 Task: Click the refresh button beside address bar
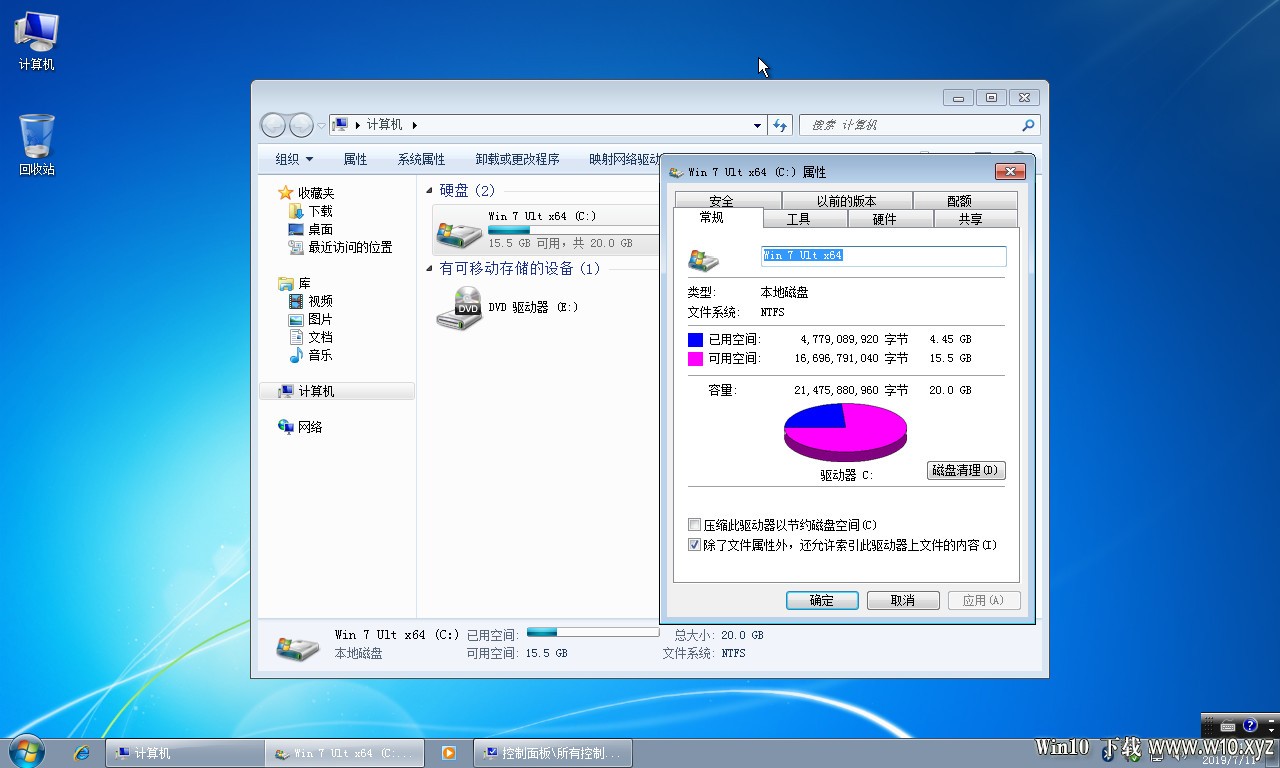click(x=781, y=125)
